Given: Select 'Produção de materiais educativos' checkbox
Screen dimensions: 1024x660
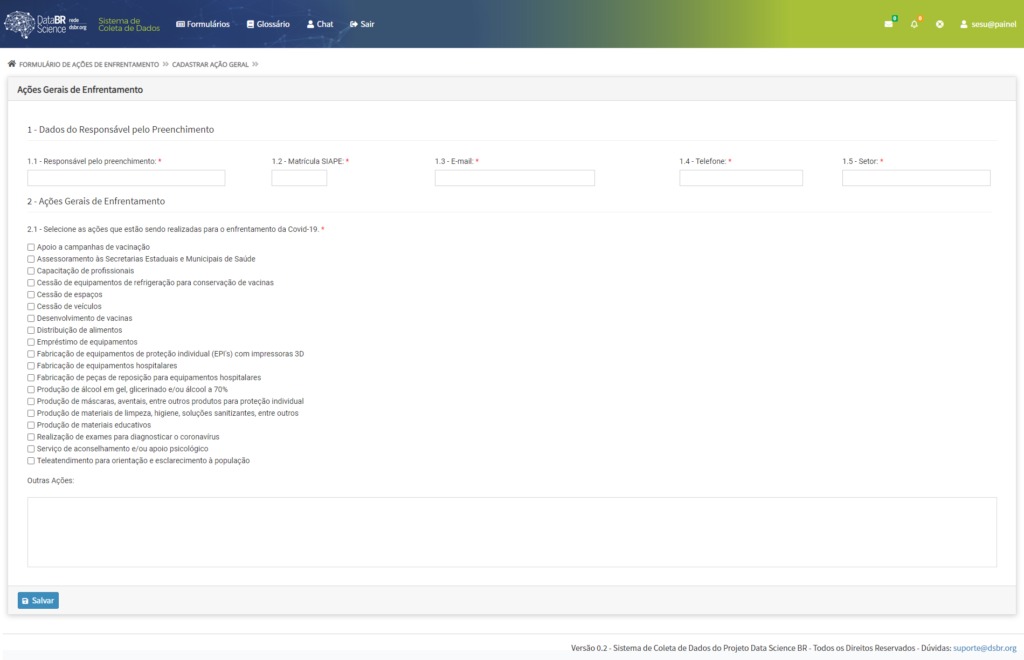Looking at the screenshot, I should 31,425.
